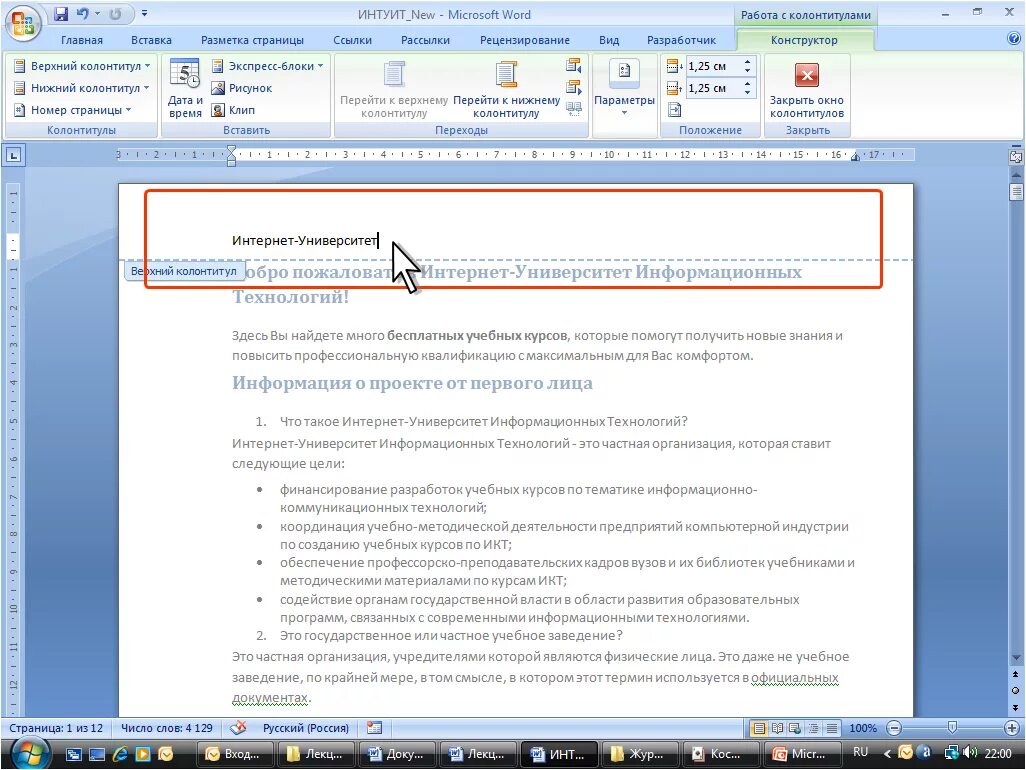Image resolution: width=1026 pixels, height=770 pixels.
Task: Switch to Print Layout view
Action: [x=758, y=728]
